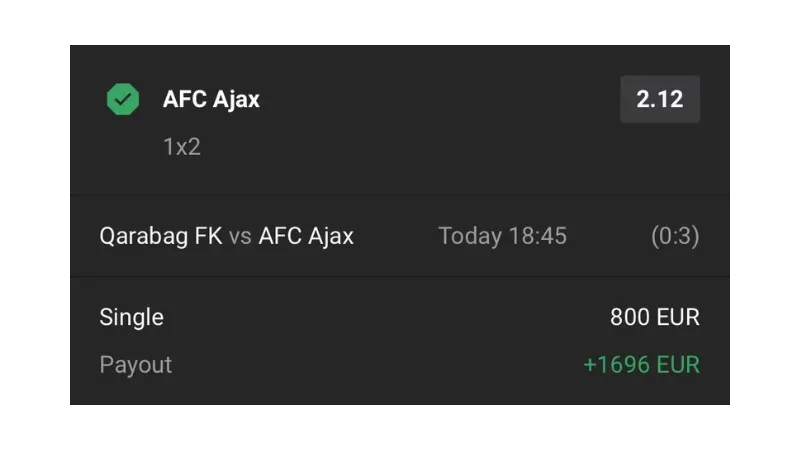Click the Single bet type label

[132, 317]
